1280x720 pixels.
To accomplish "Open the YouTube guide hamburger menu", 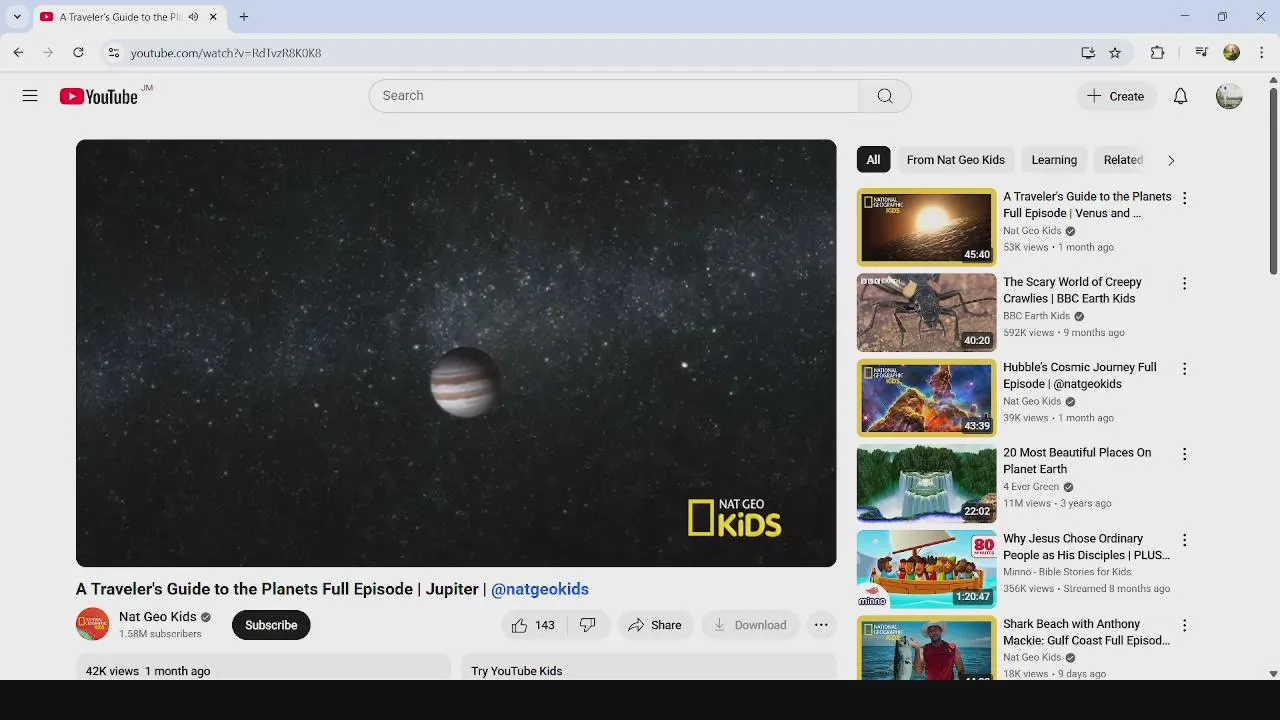I will coord(30,96).
